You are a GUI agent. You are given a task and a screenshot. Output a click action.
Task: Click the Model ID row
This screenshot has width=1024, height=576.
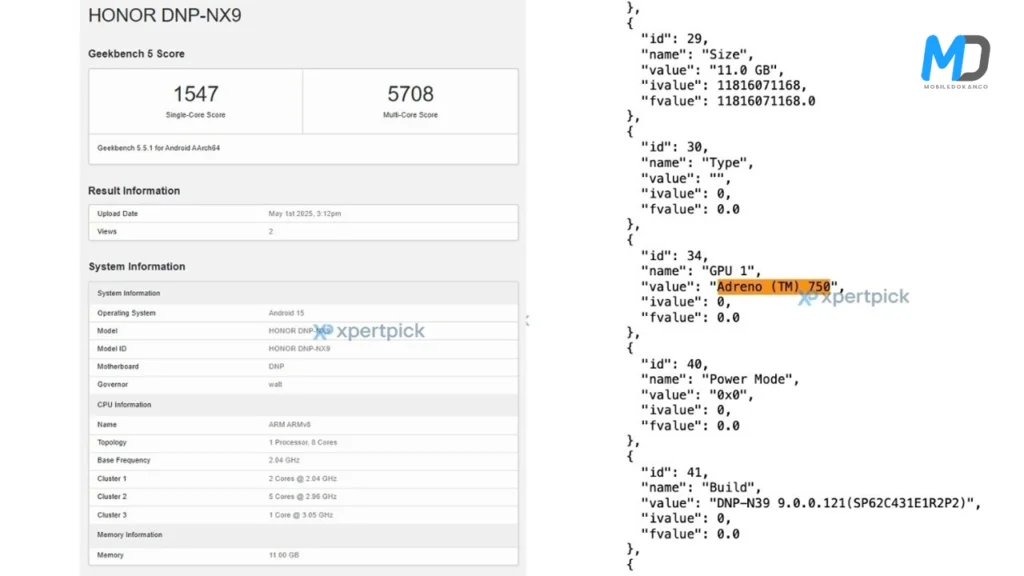[303, 349]
